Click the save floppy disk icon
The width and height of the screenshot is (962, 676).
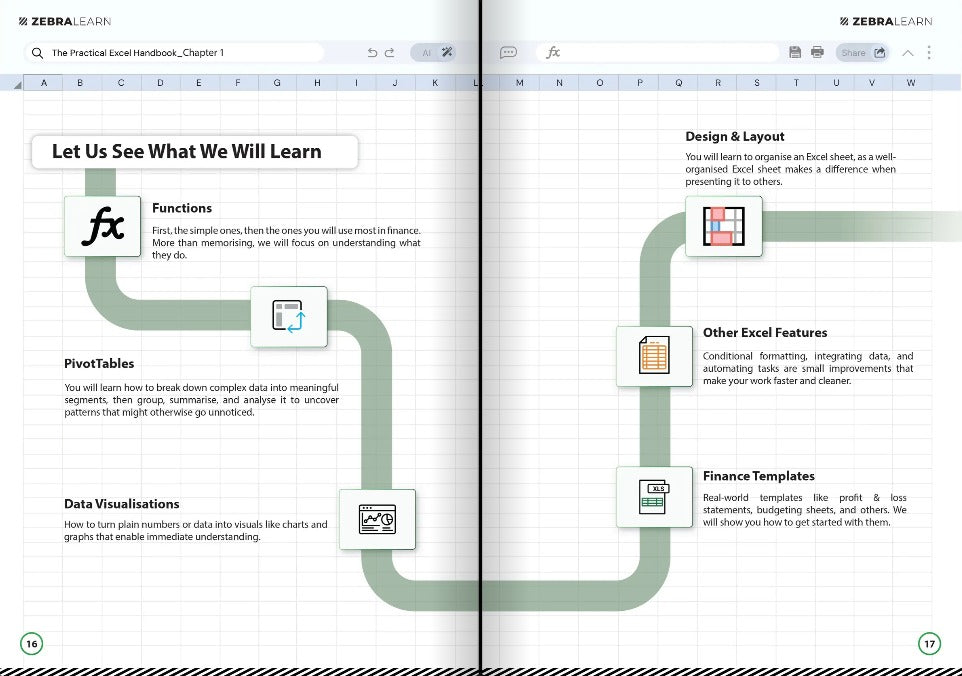pyautogui.click(x=795, y=52)
